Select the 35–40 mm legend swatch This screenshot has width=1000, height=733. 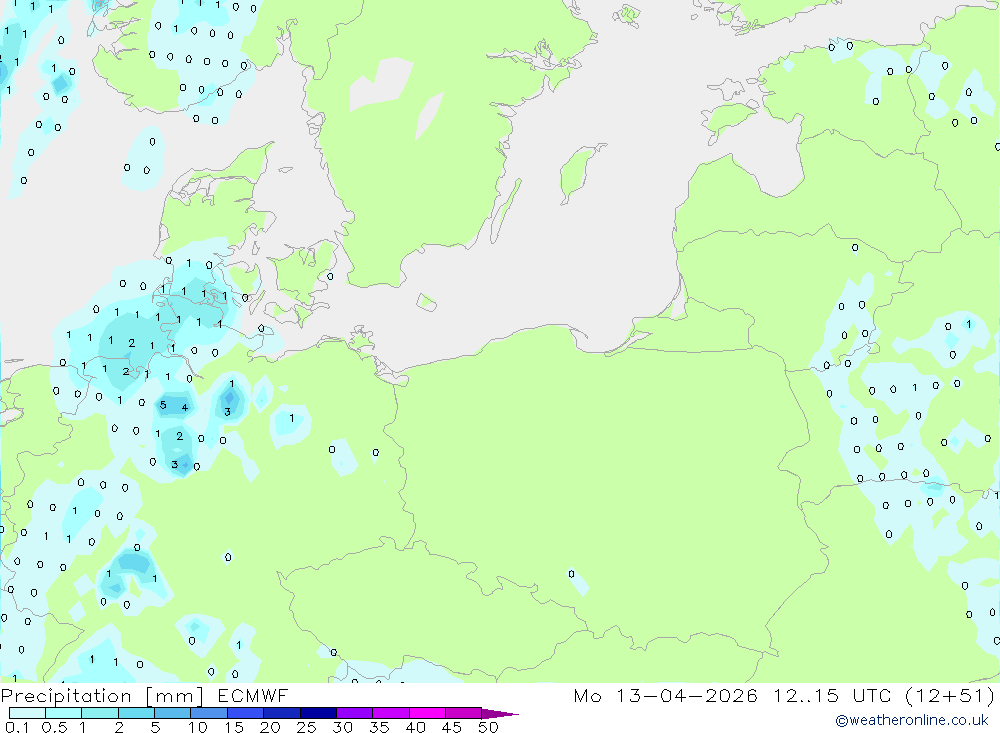coord(390,713)
